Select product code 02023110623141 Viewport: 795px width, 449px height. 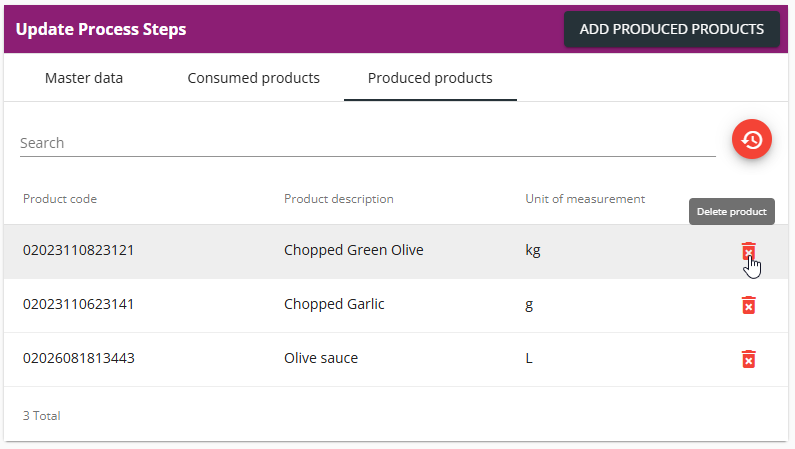click(x=79, y=304)
